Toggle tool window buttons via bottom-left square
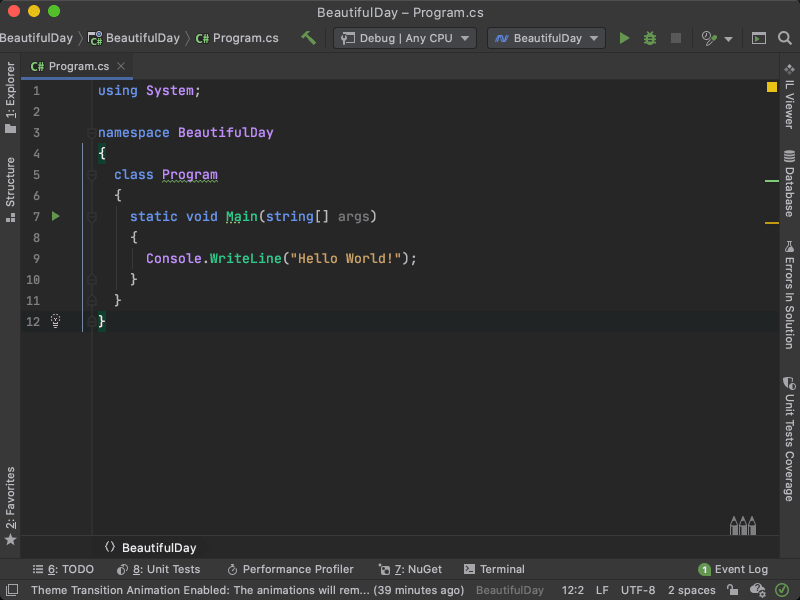The width and height of the screenshot is (800, 600). tap(12, 590)
